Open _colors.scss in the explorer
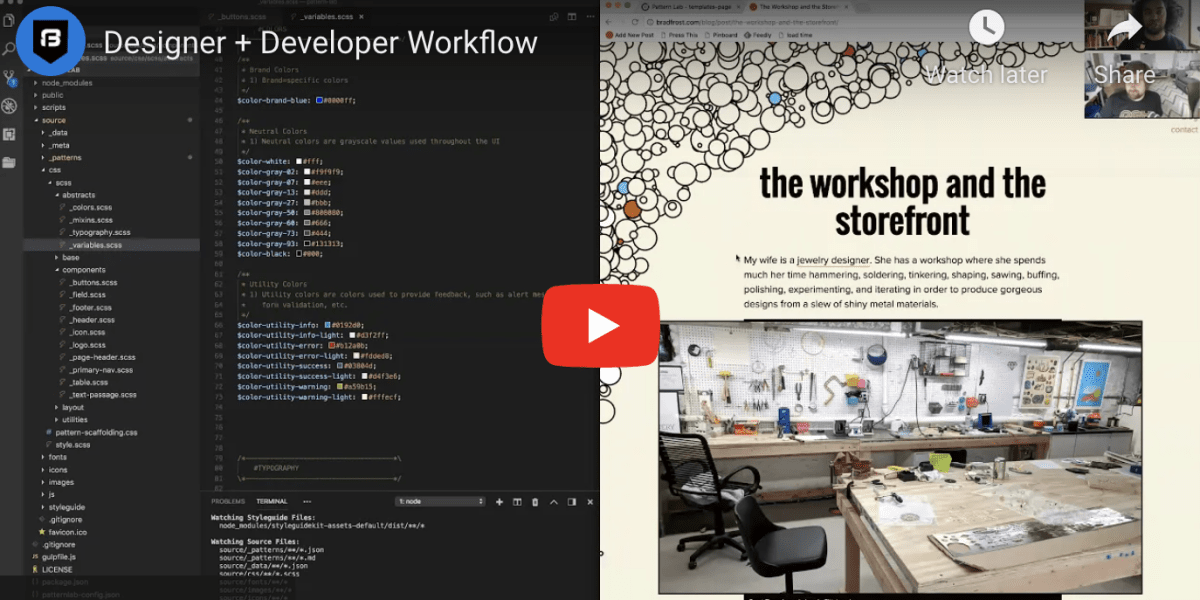1200x600 pixels. click(x=91, y=207)
